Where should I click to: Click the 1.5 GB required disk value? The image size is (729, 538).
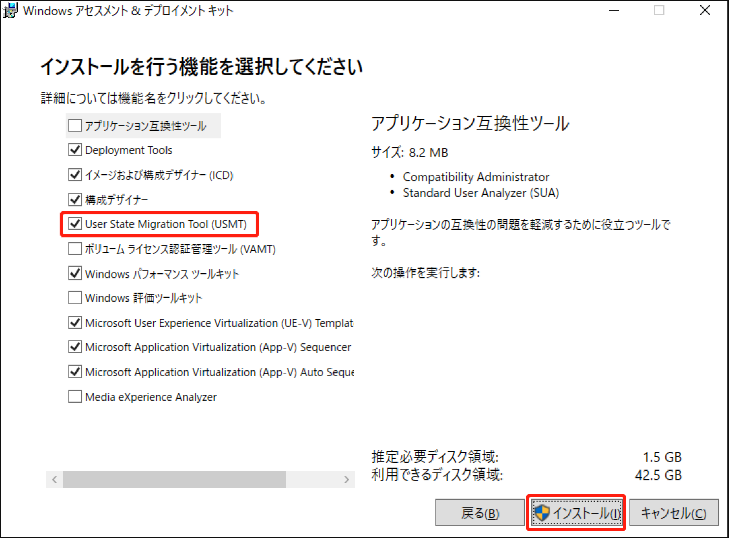click(662, 457)
